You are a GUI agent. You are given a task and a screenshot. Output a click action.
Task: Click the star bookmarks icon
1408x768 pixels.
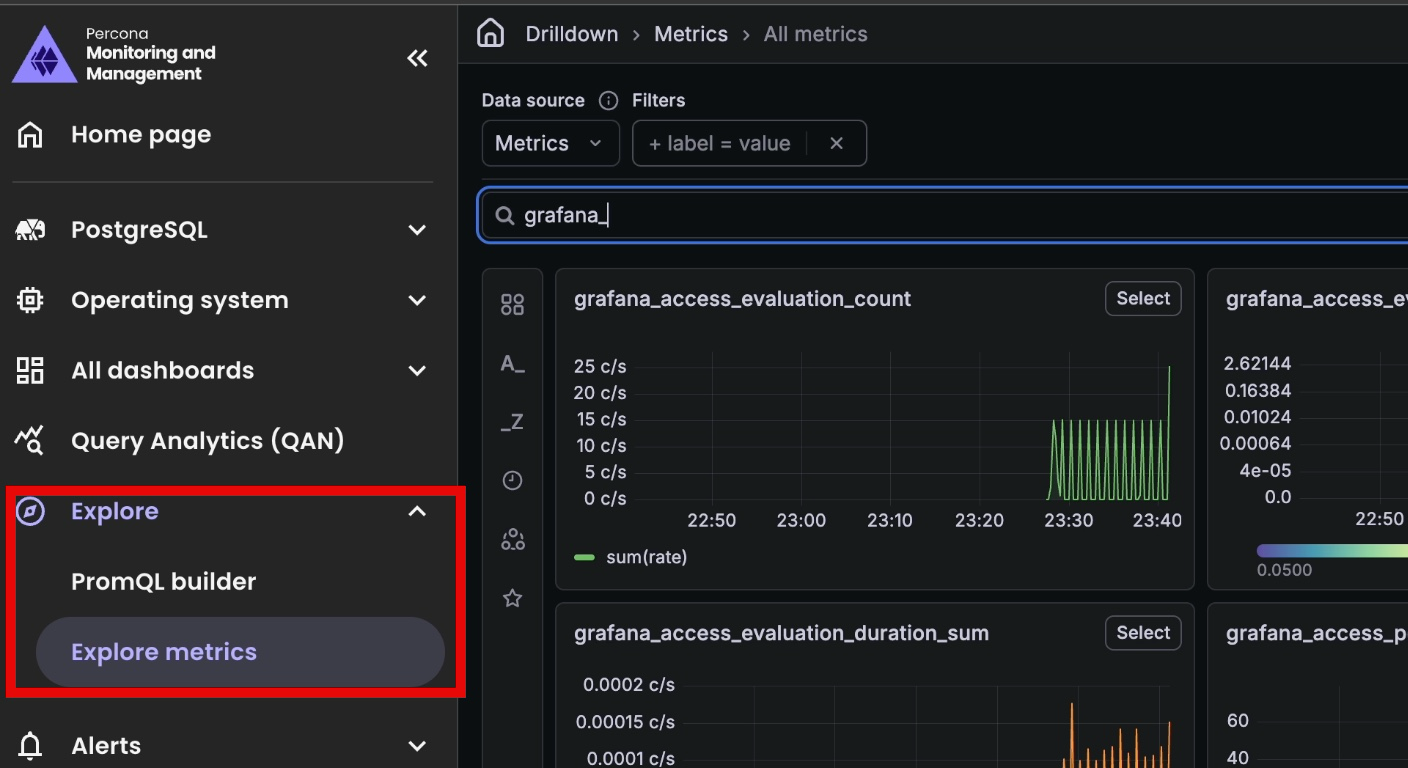pos(512,598)
